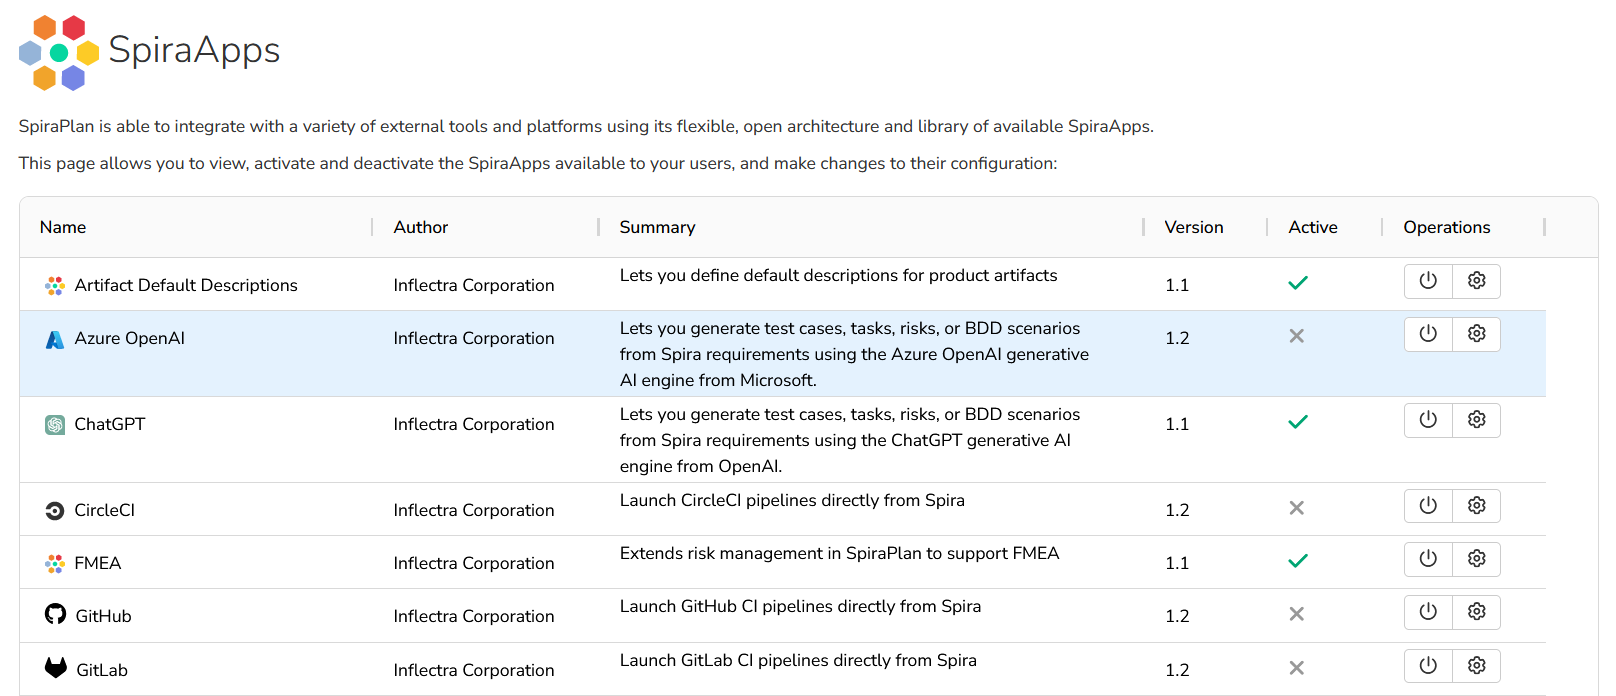Toggle power button for GitHub row
1616x696 pixels.
(x=1428, y=612)
